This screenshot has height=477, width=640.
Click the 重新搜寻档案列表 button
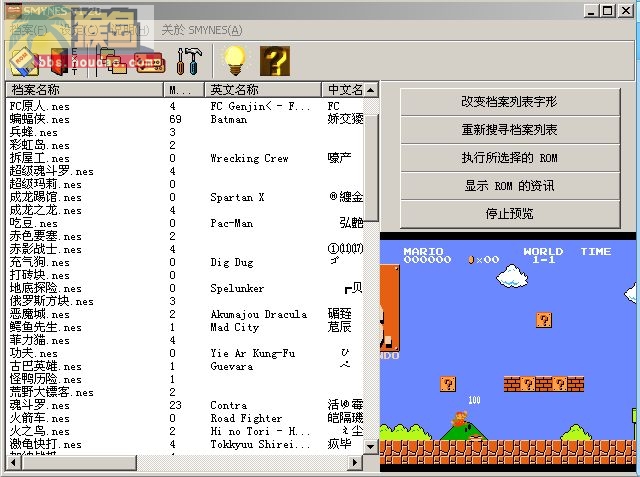(x=510, y=130)
